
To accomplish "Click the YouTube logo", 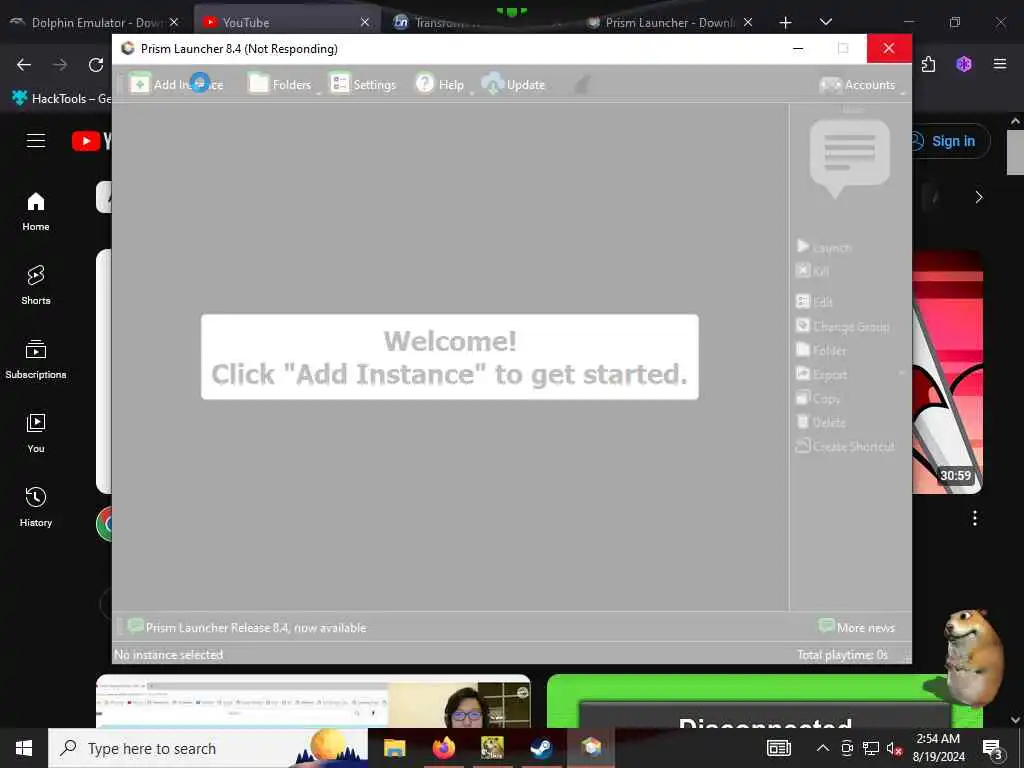I will pos(91,140).
